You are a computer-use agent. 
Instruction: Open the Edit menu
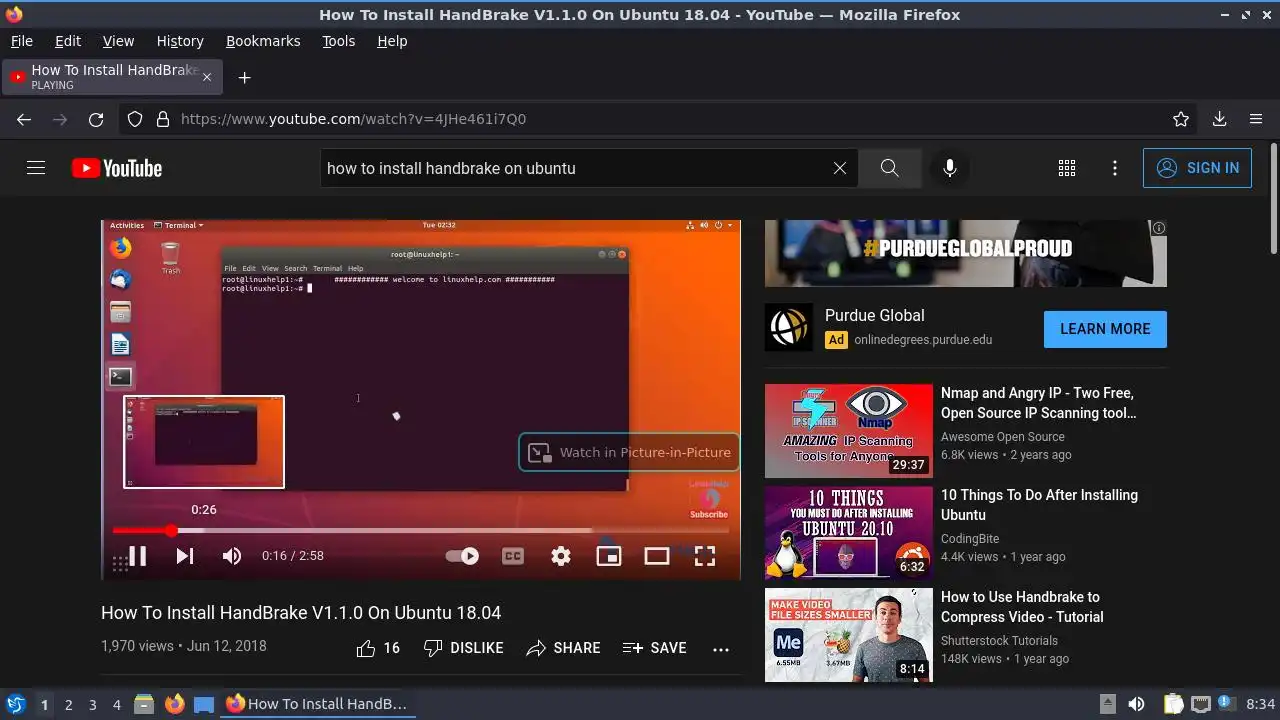coord(68,41)
